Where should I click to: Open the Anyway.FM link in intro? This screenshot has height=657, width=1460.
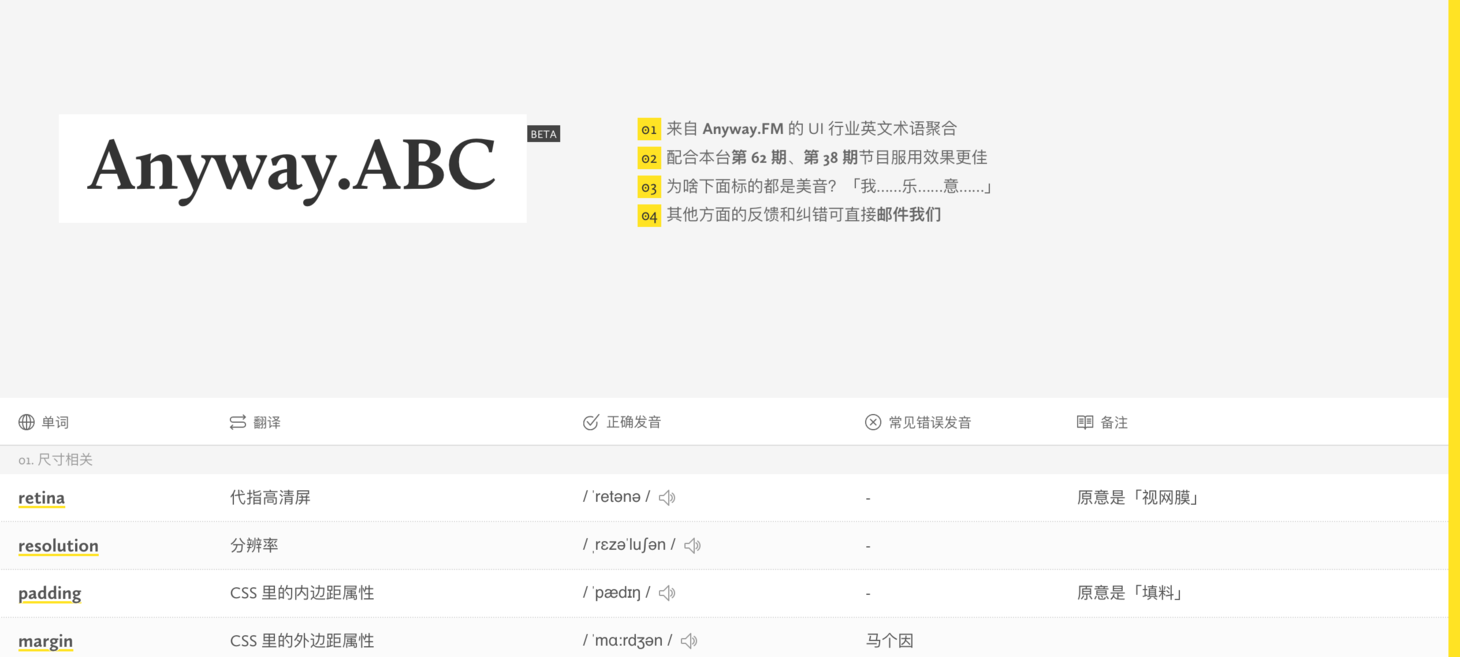(743, 129)
